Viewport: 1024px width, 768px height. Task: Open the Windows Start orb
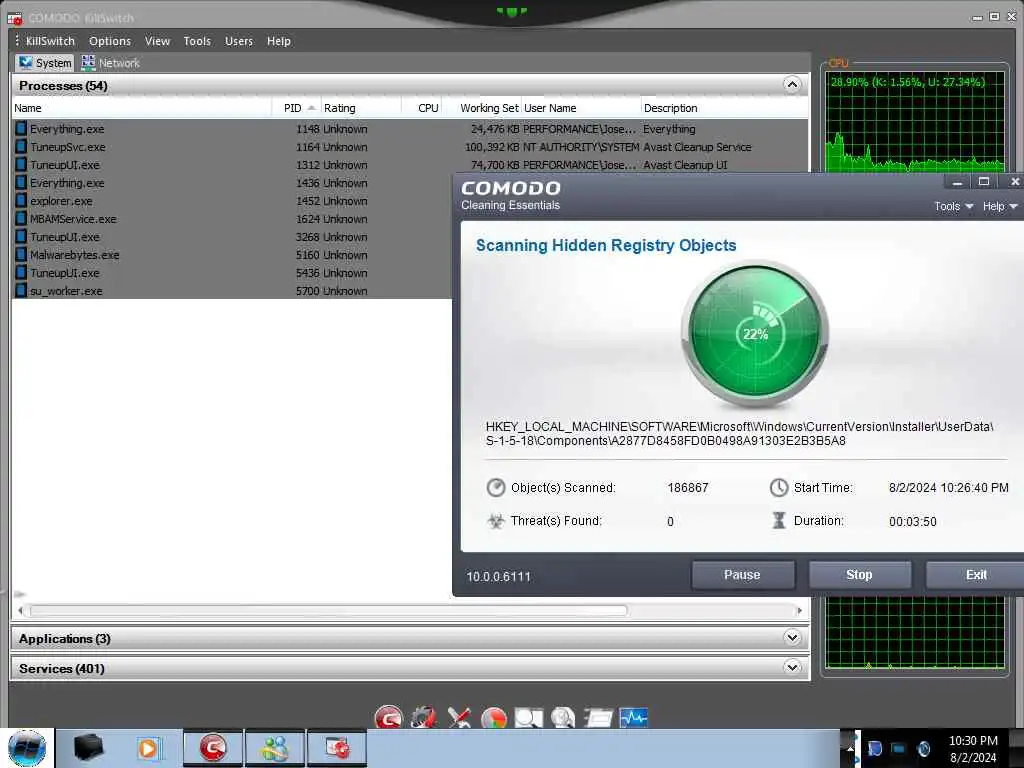pyautogui.click(x=27, y=748)
